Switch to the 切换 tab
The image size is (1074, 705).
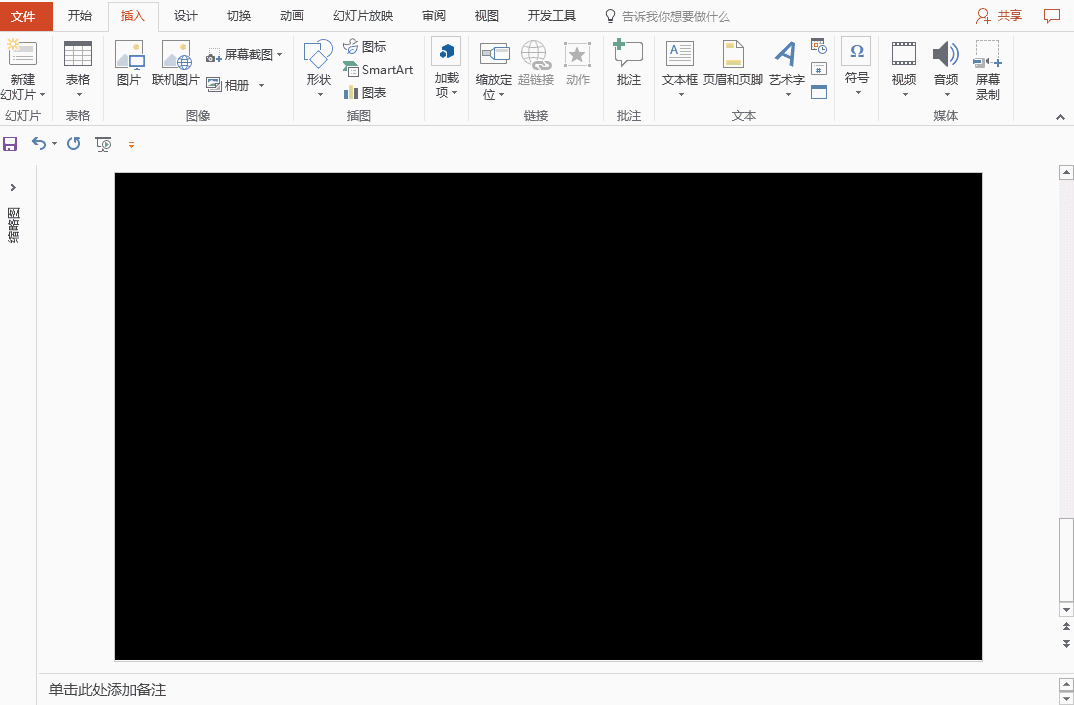point(239,16)
